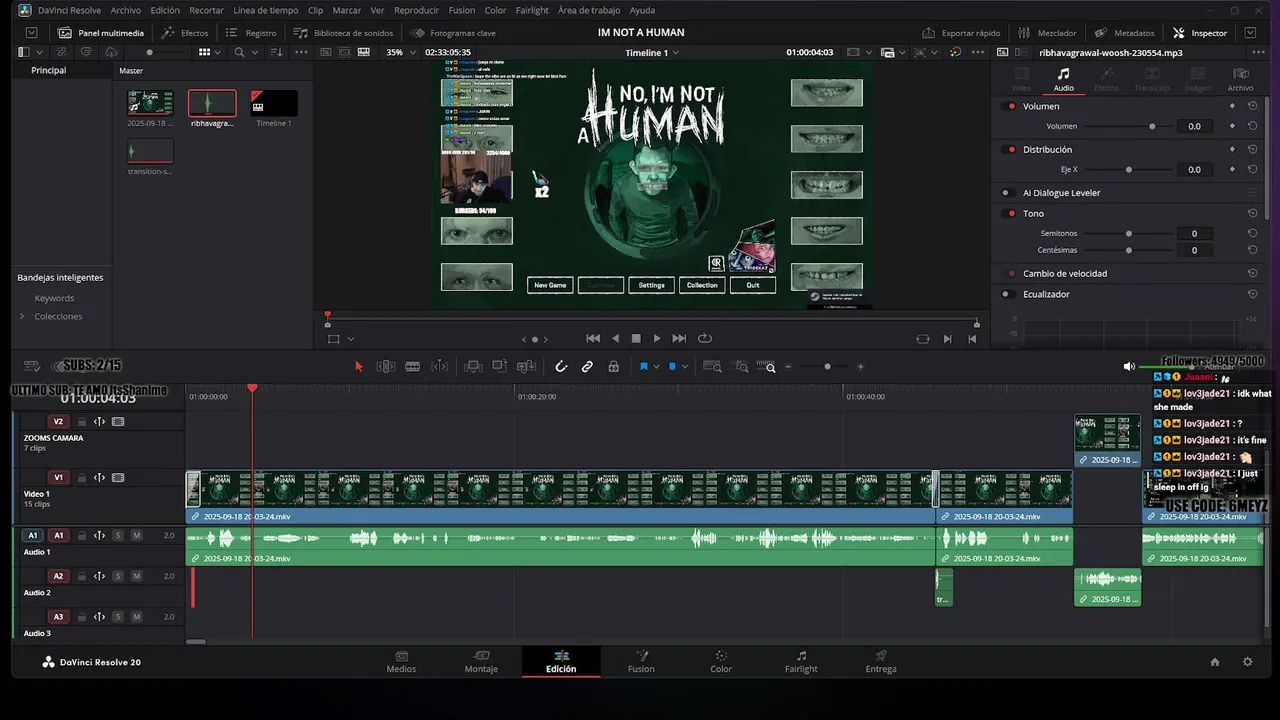1280x720 pixels.
Task: Select the A3 track header button
Action: pos(58,617)
